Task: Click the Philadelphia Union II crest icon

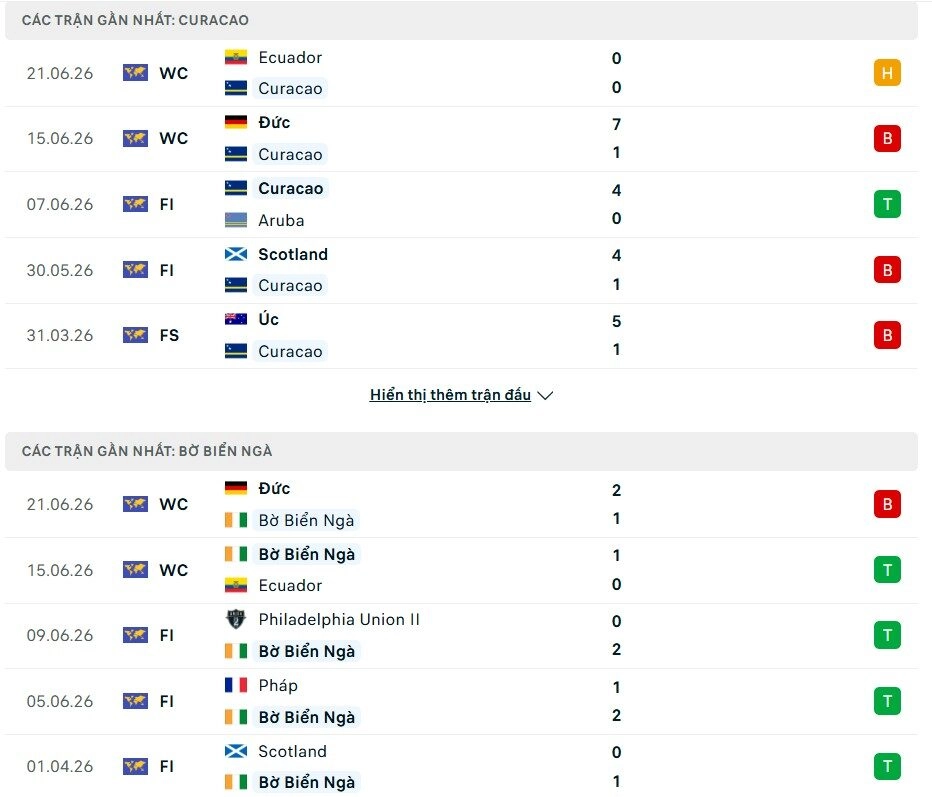Action: (236, 619)
